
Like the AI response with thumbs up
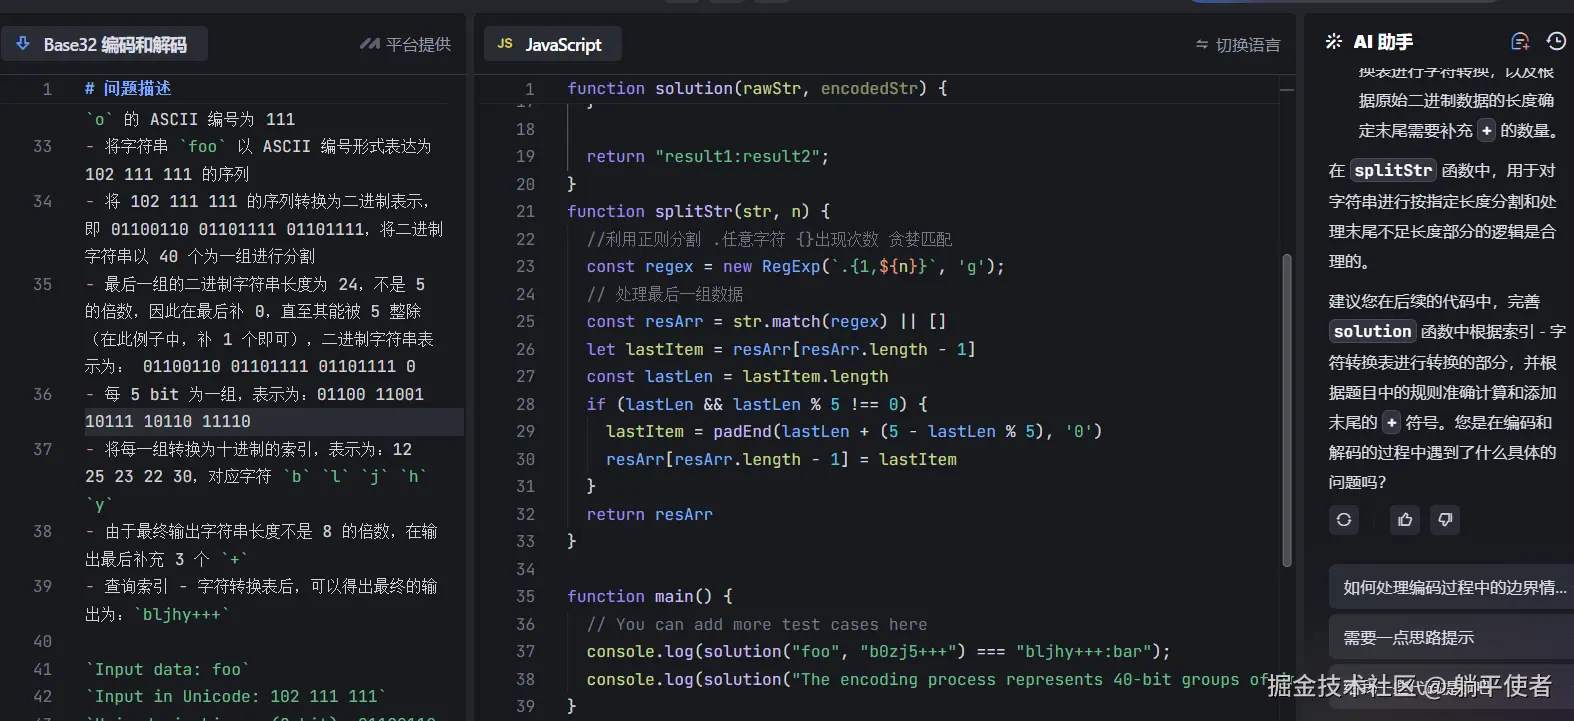tap(1405, 520)
